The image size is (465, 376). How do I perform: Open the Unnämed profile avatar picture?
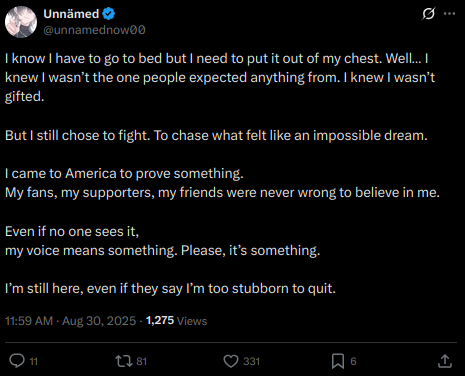coord(21,22)
